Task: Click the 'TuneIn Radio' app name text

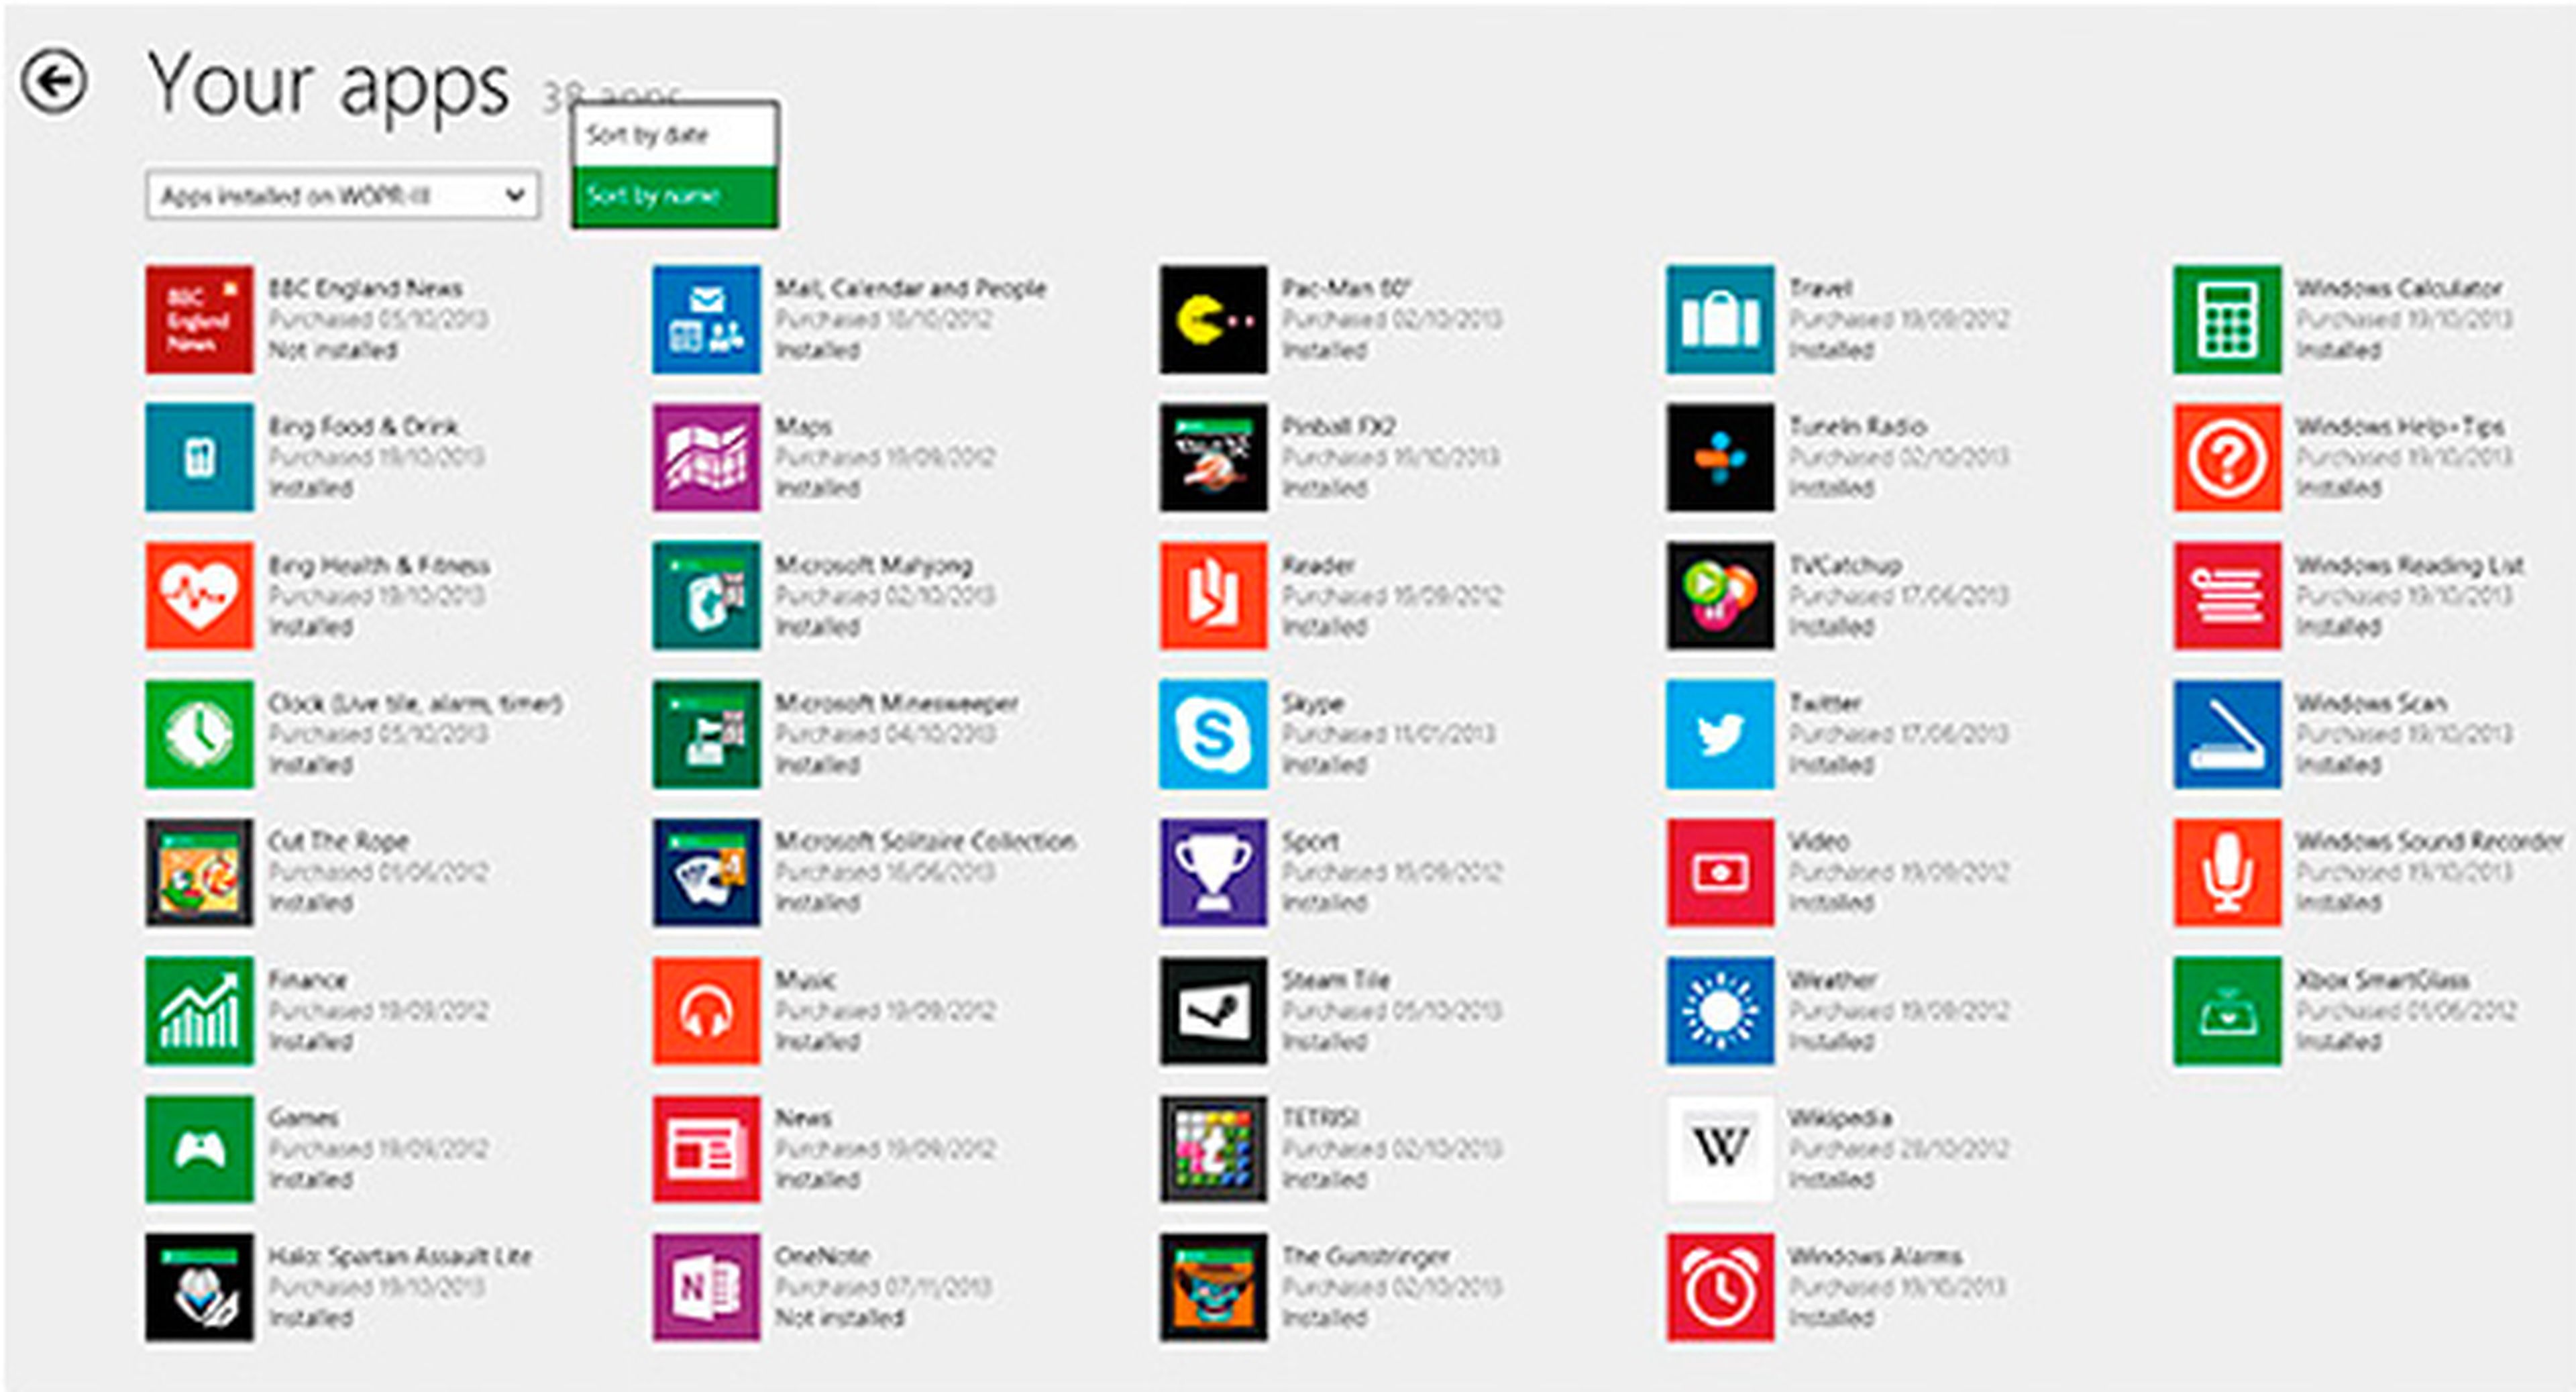Action: coord(1857,427)
